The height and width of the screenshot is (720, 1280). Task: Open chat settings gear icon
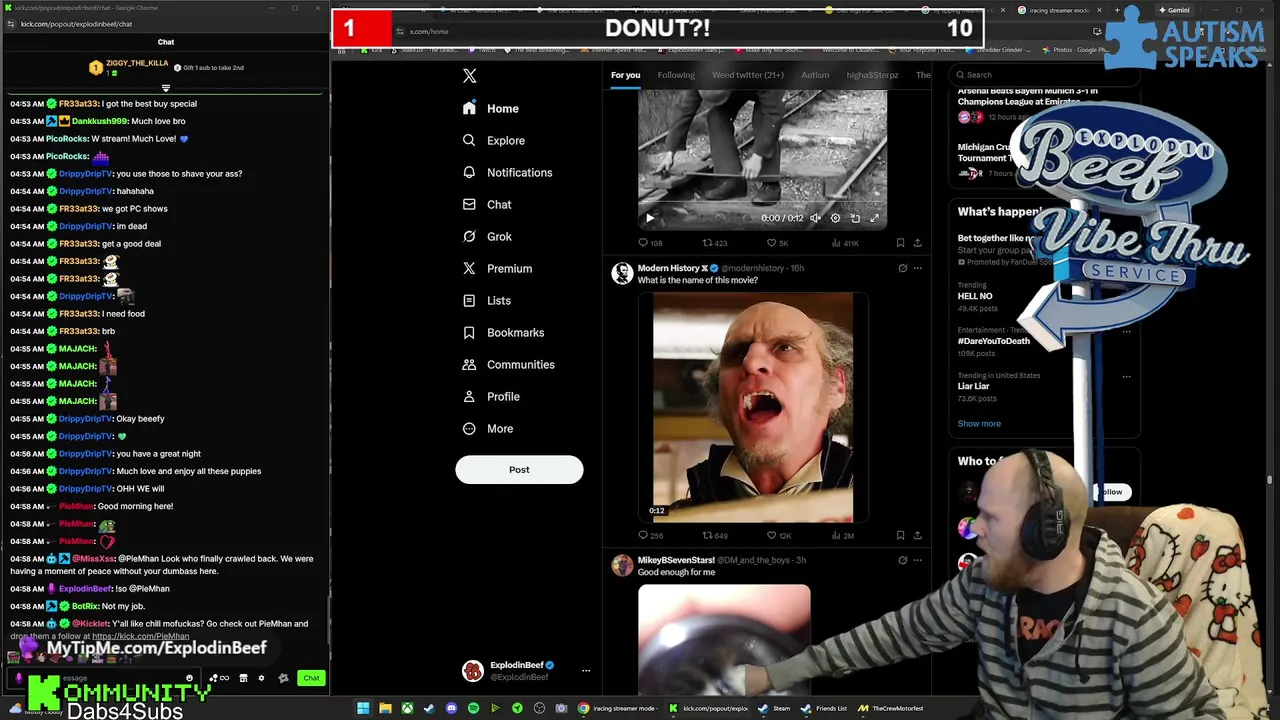click(x=261, y=678)
